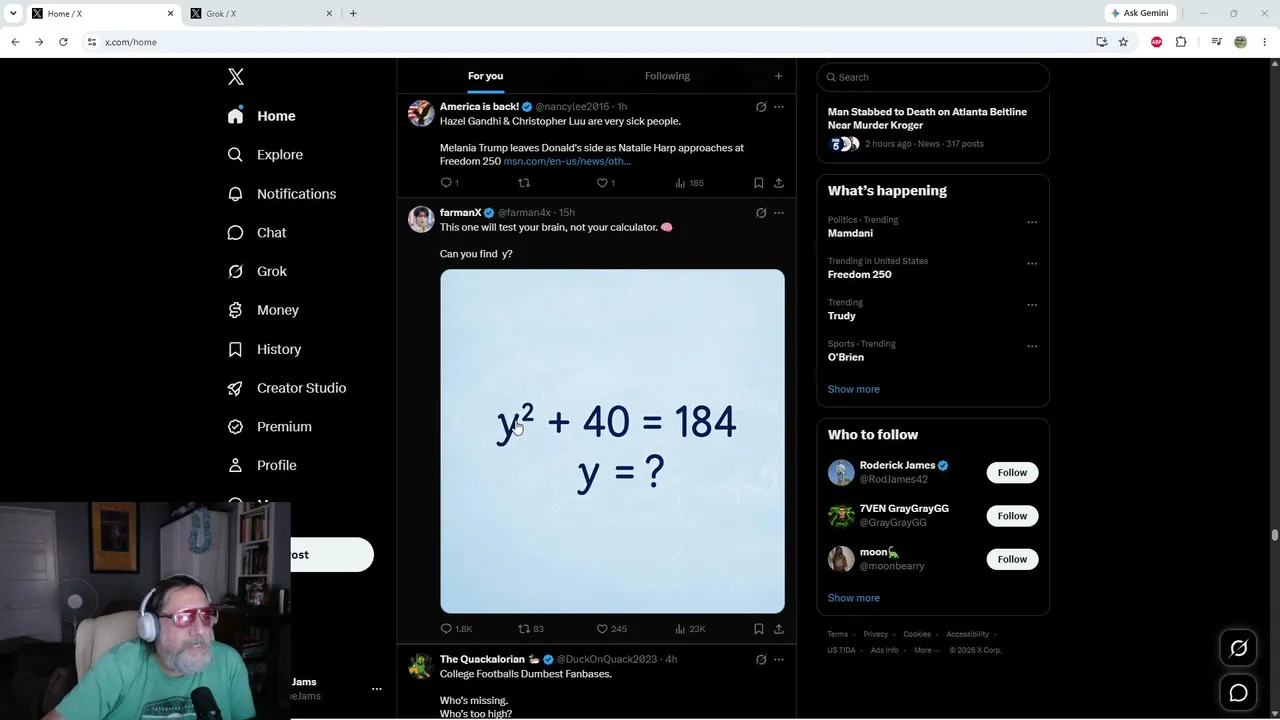Open Creator Studio in the sidebar
This screenshot has height=720, width=1280.
(287, 388)
